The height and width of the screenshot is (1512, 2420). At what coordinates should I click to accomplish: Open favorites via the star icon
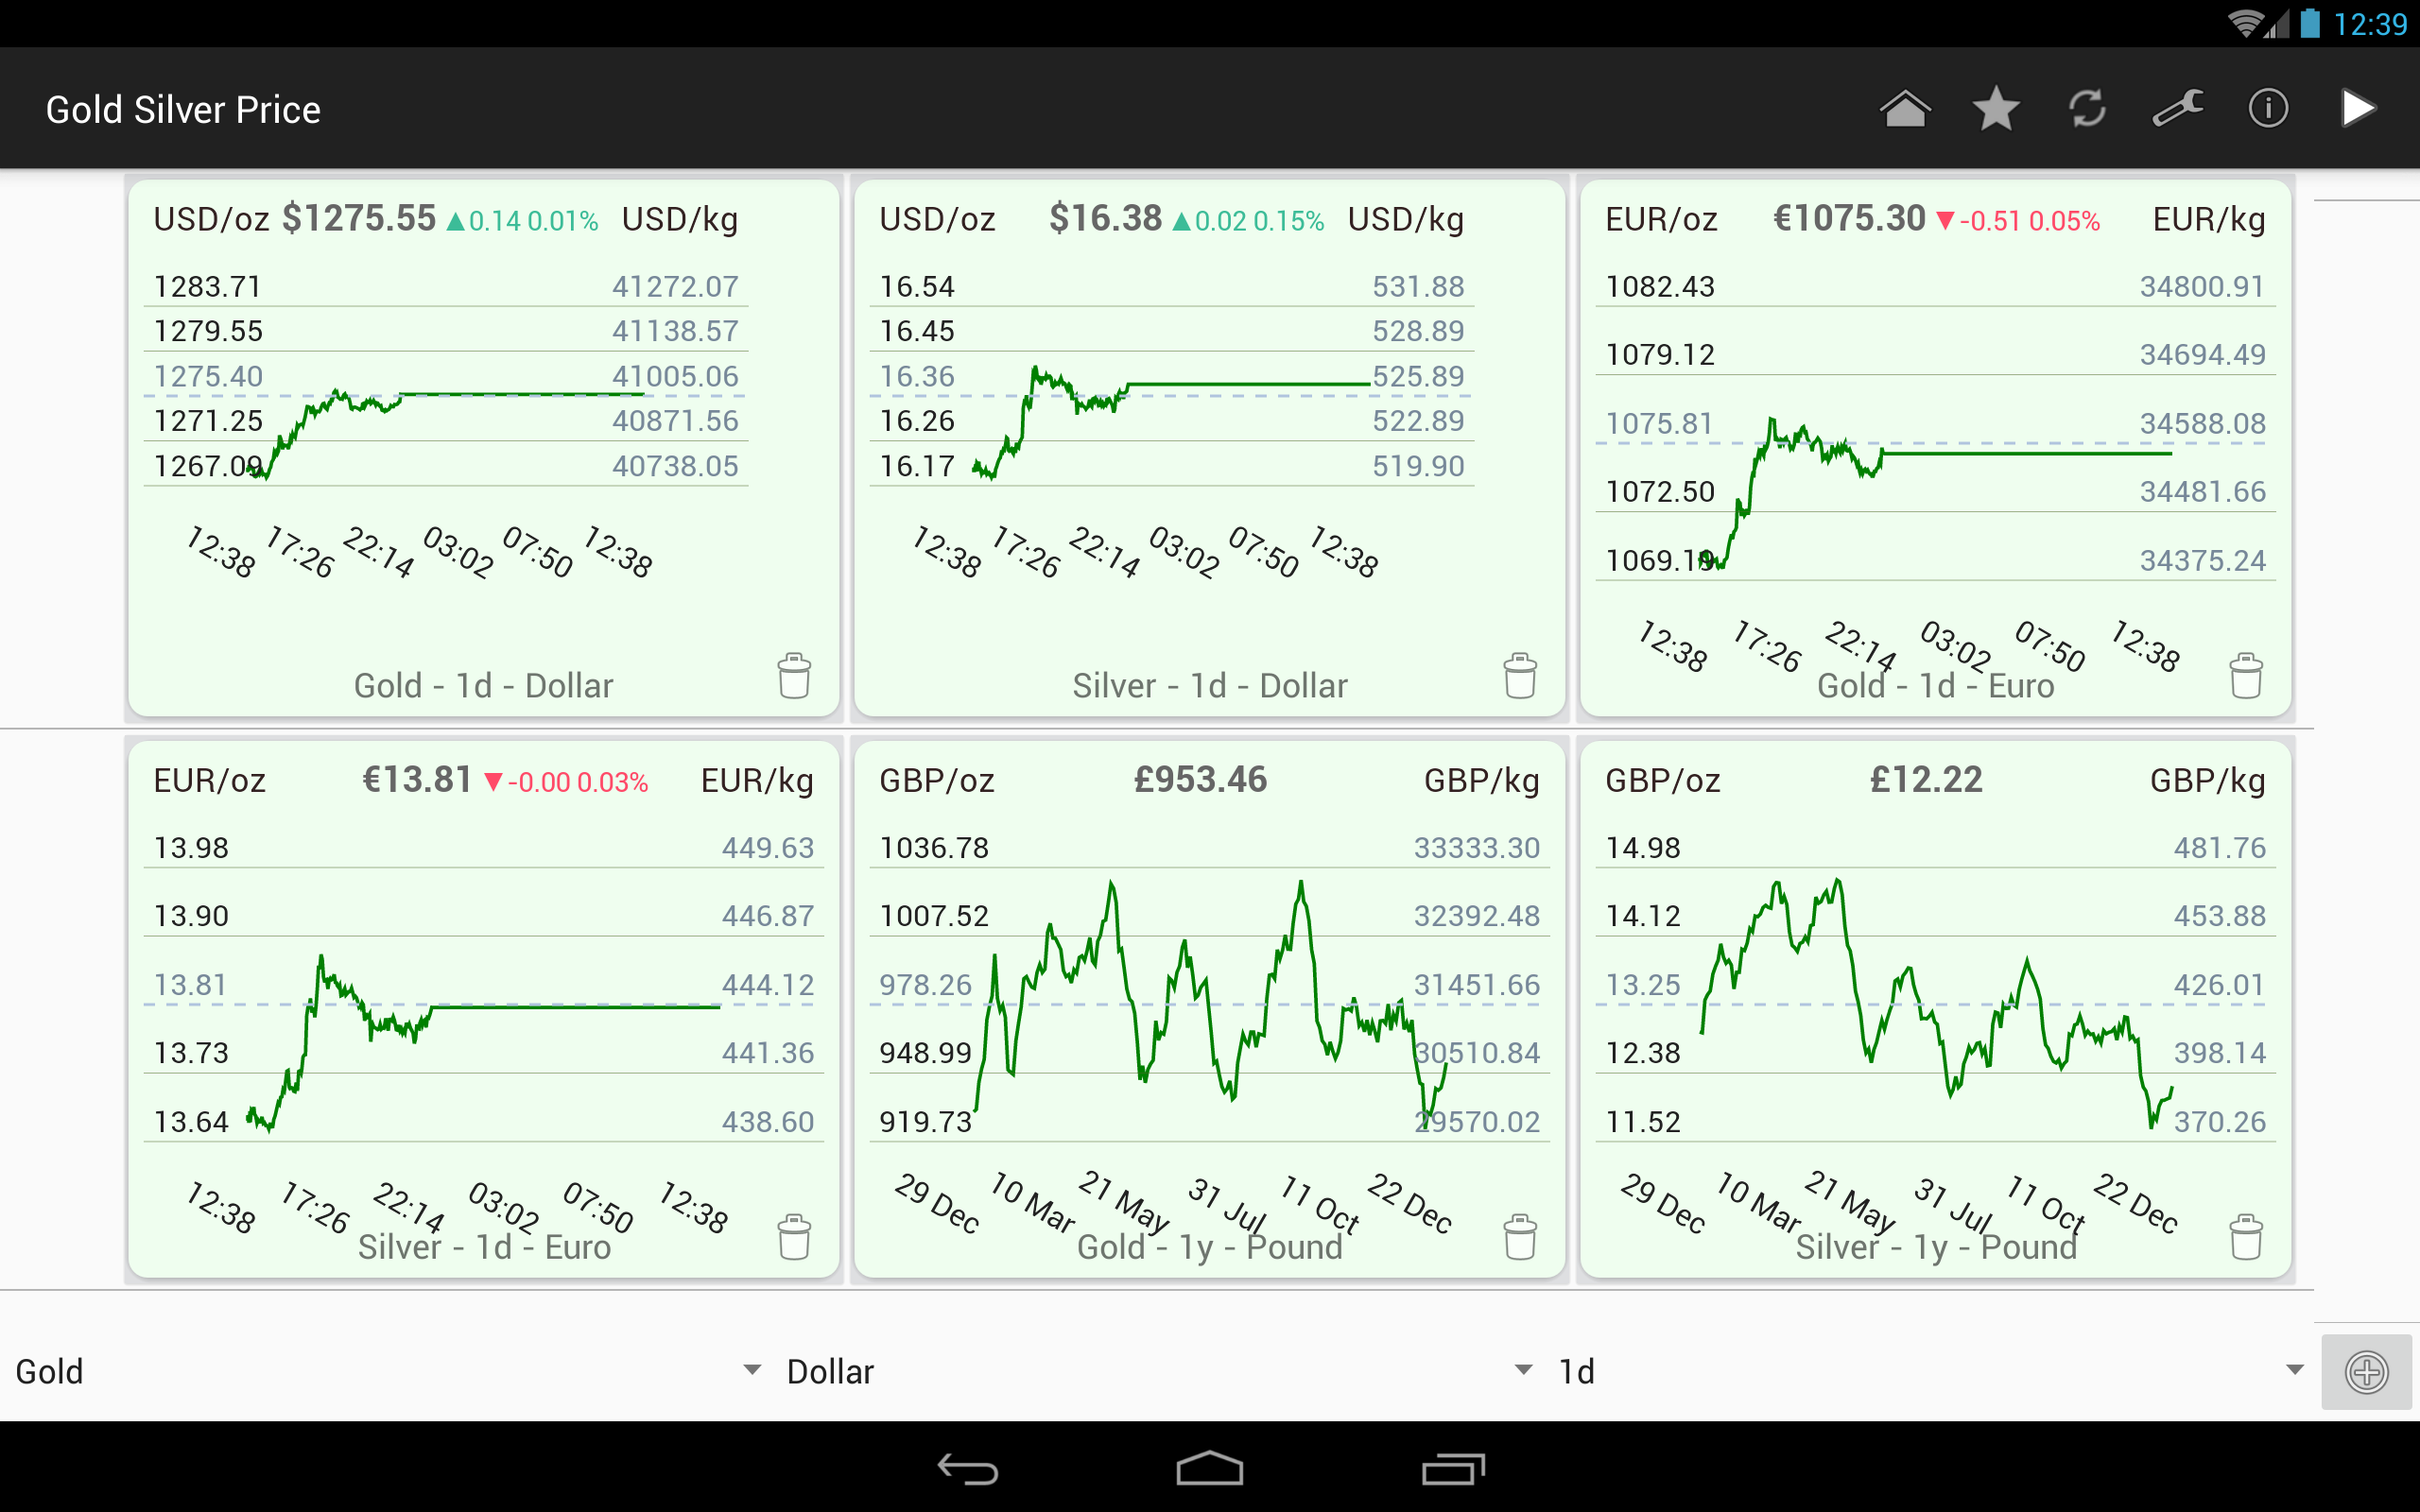(x=1996, y=108)
